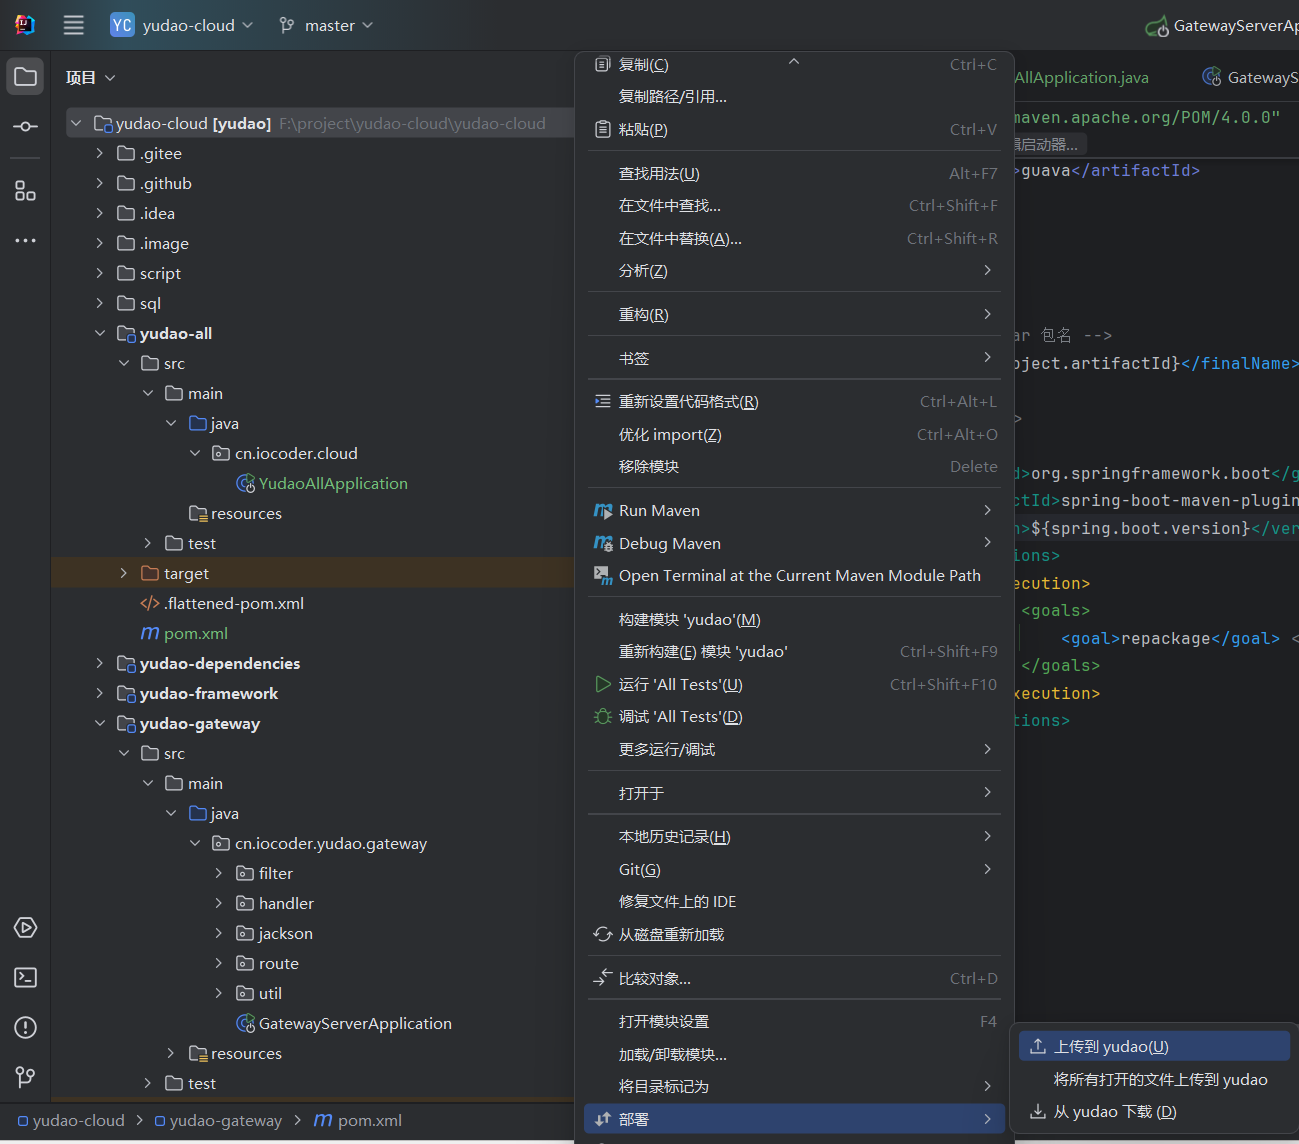Viewport: 1299px width, 1144px height.
Task: Open the master branch dropdown
Action: tap(339, 25)
